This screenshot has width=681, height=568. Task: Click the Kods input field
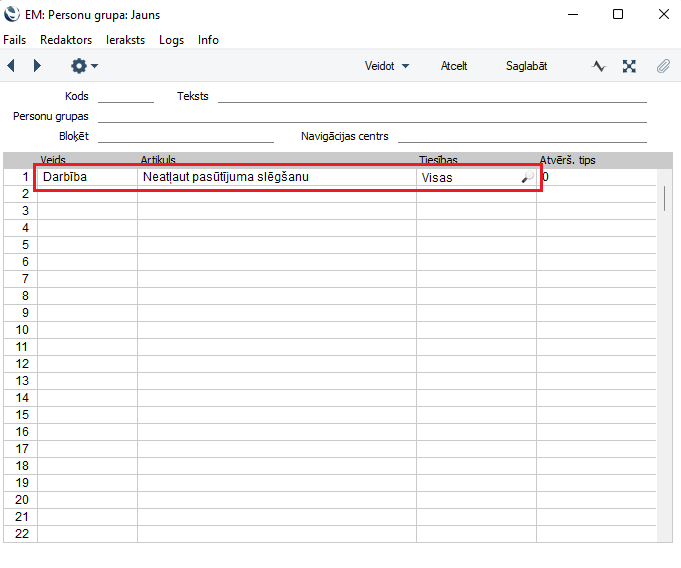click(x=126, y=96)
